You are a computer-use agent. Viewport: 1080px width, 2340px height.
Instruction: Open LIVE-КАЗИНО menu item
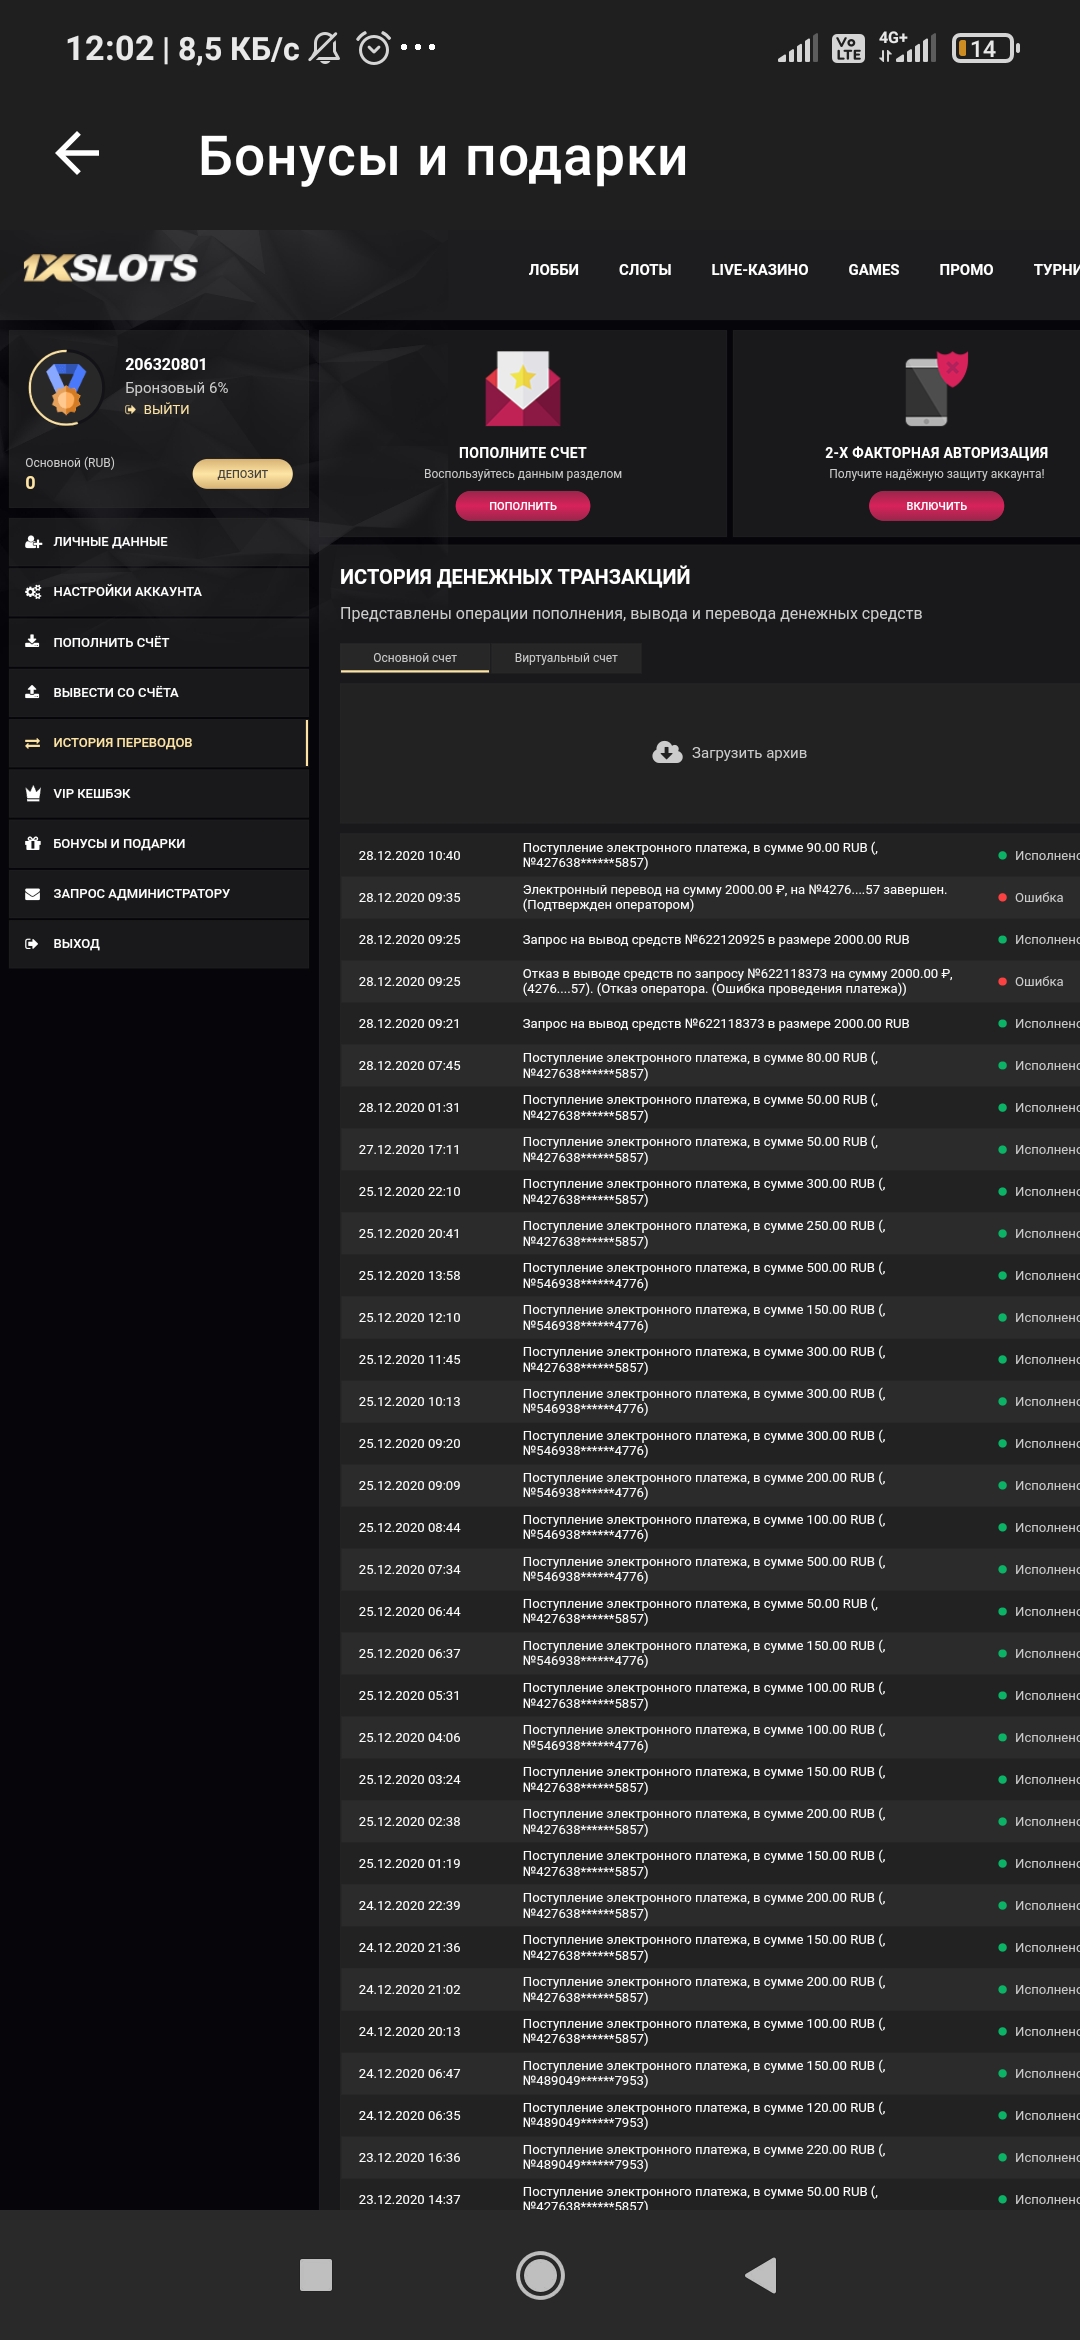pos(759,270)
